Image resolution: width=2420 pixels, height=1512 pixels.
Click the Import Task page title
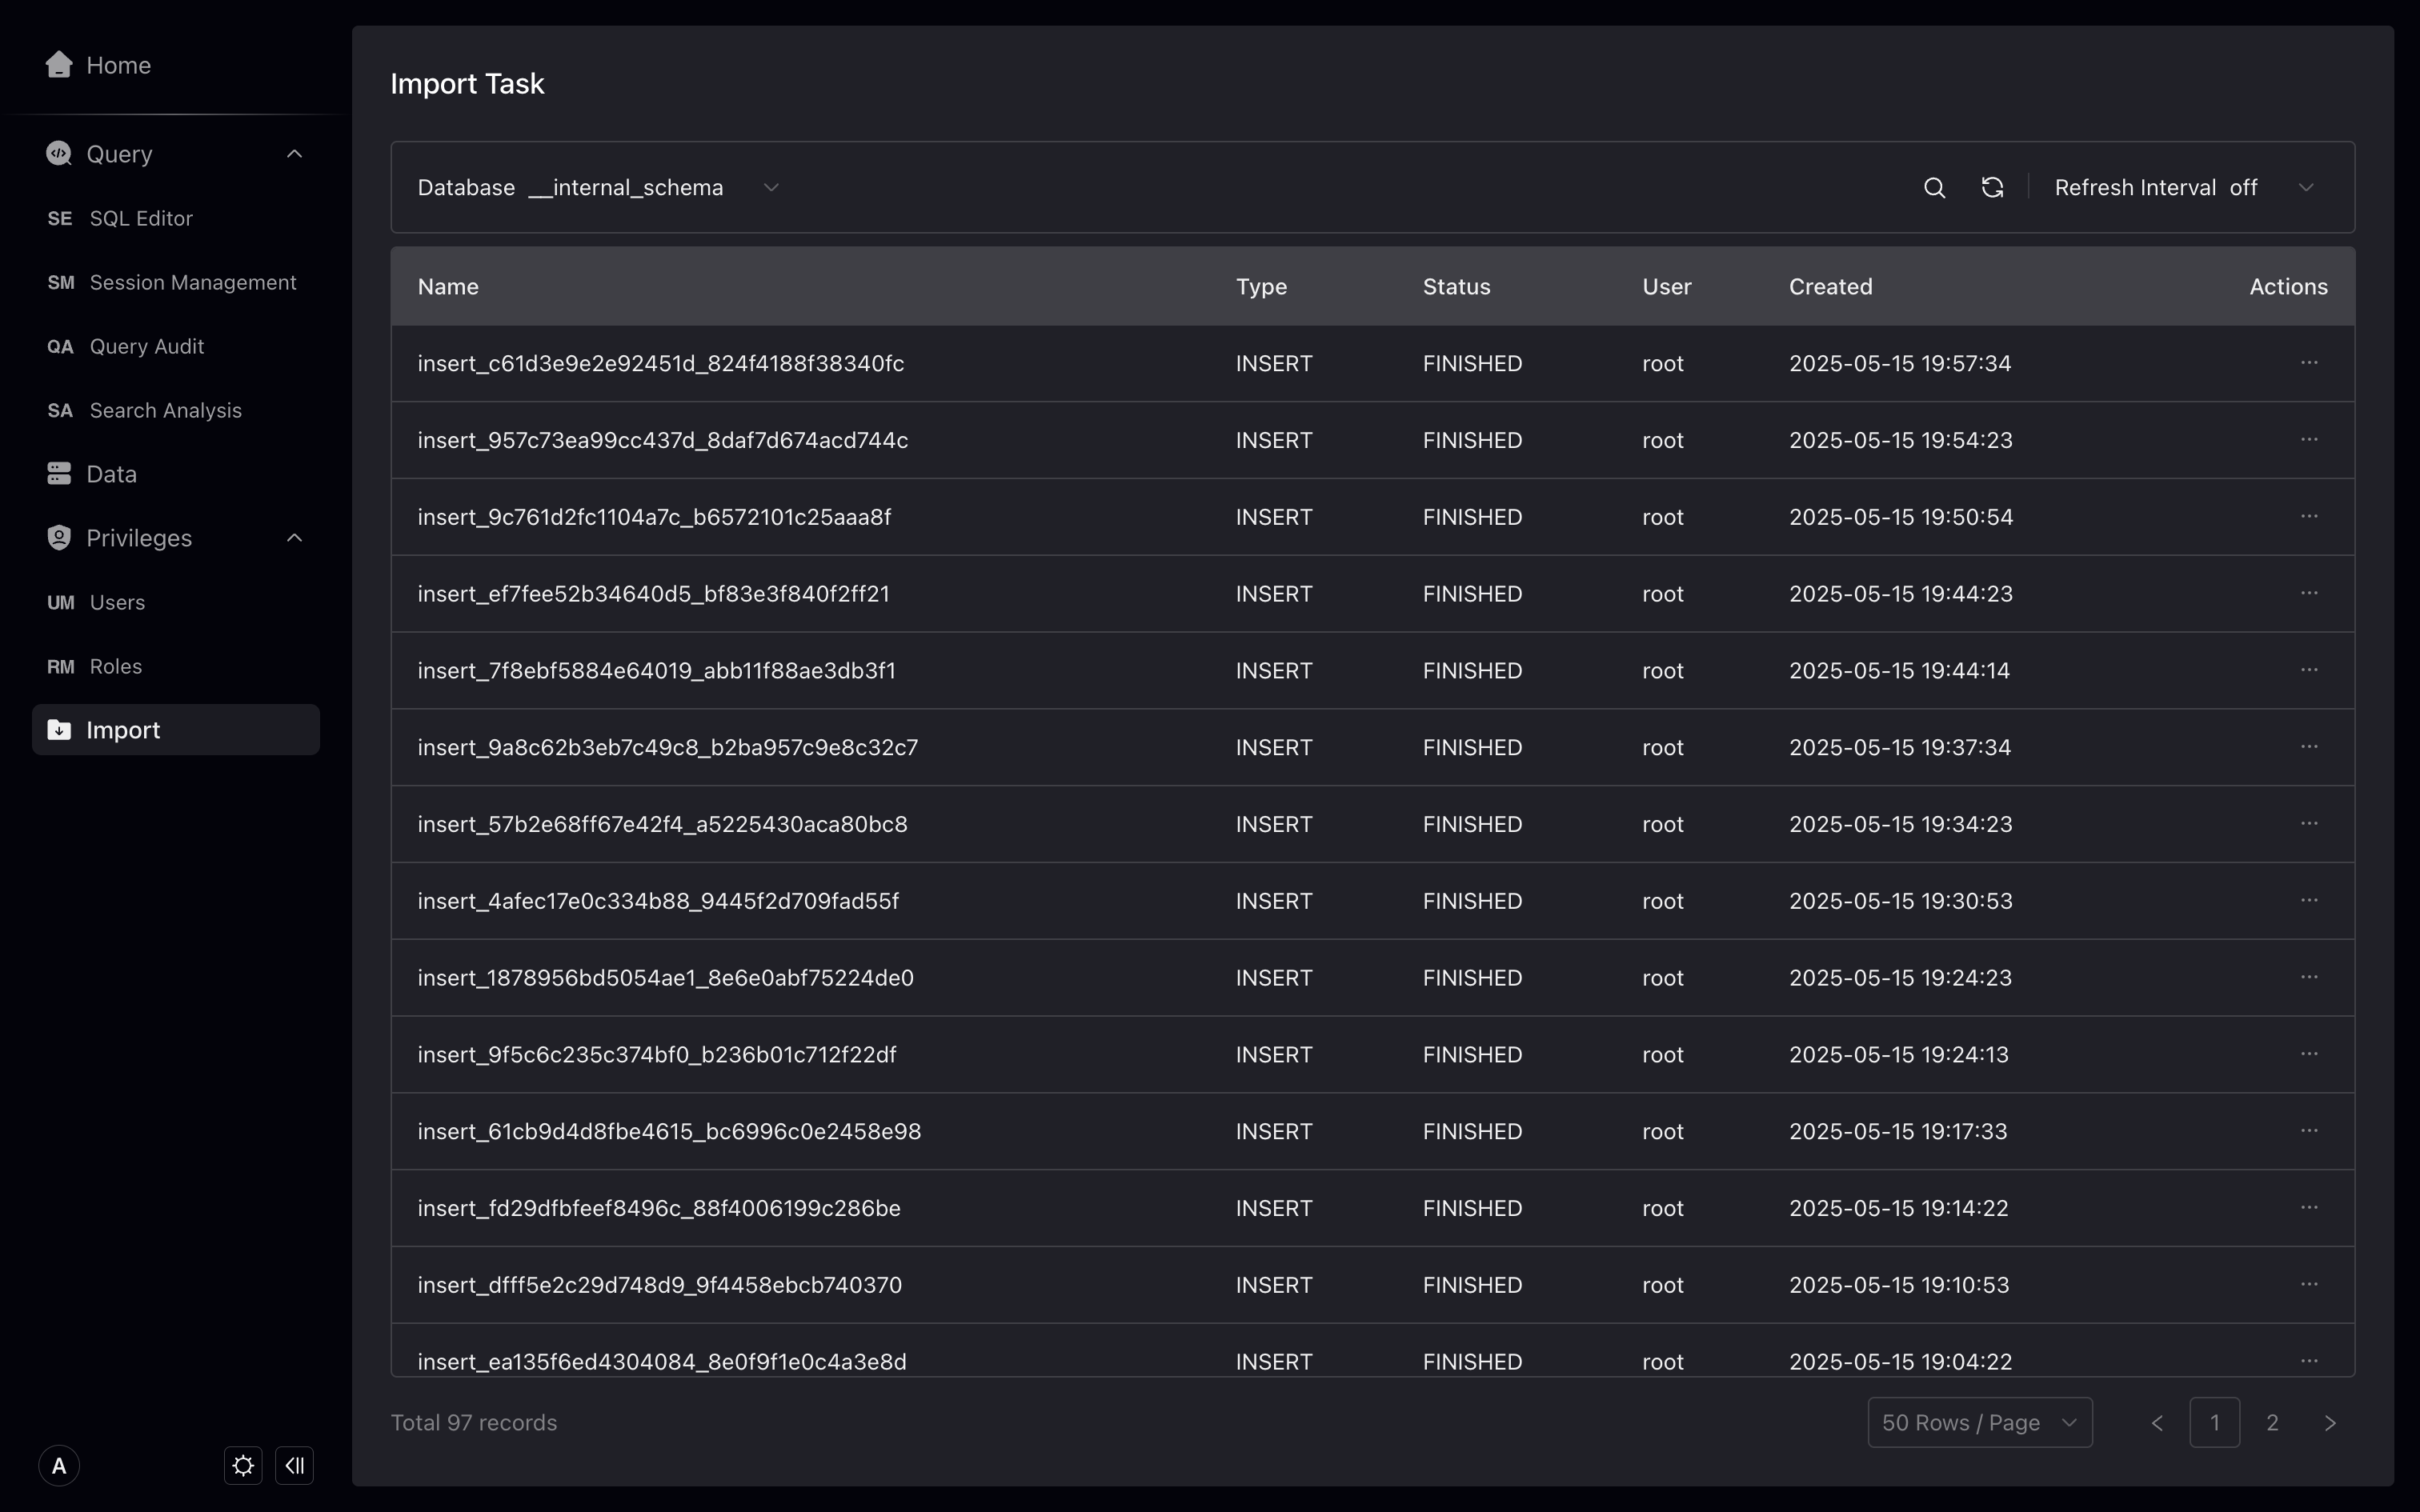coord(467,84)
